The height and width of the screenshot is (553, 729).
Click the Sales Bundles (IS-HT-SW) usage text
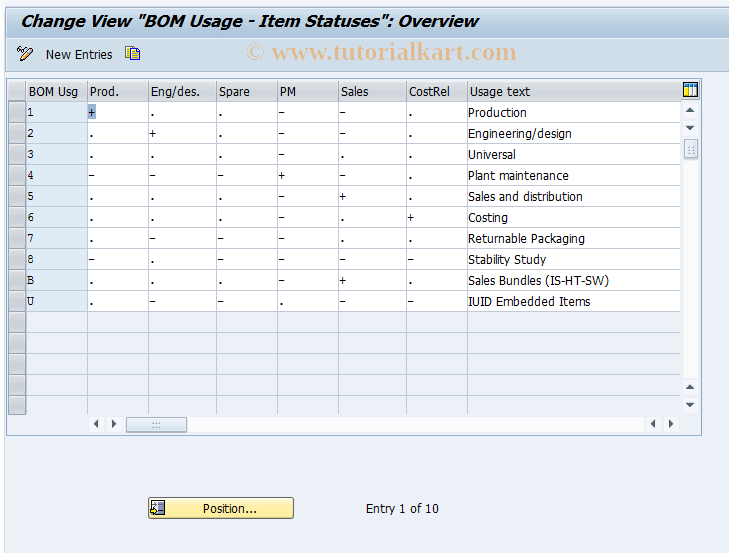[538, 280]
